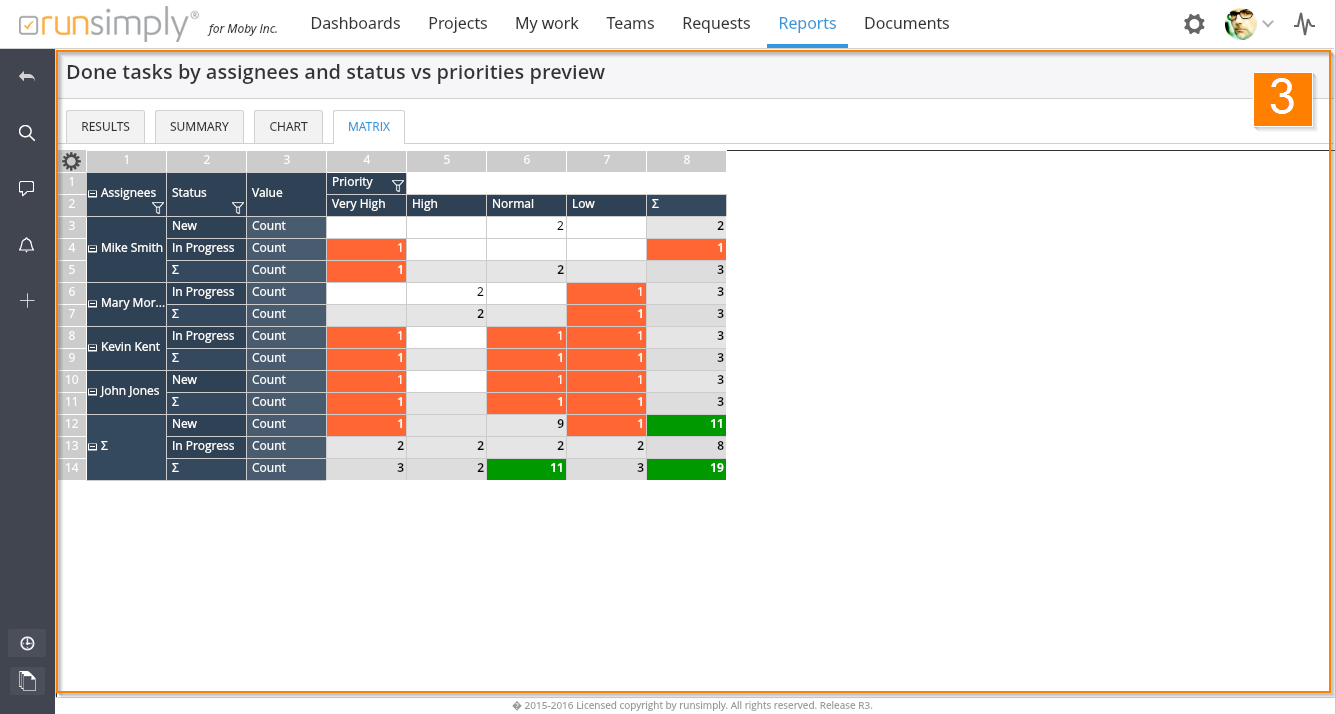Collapse the Mike Smith row group
This screenshot has width=1336, height=714.
(93, 248)
